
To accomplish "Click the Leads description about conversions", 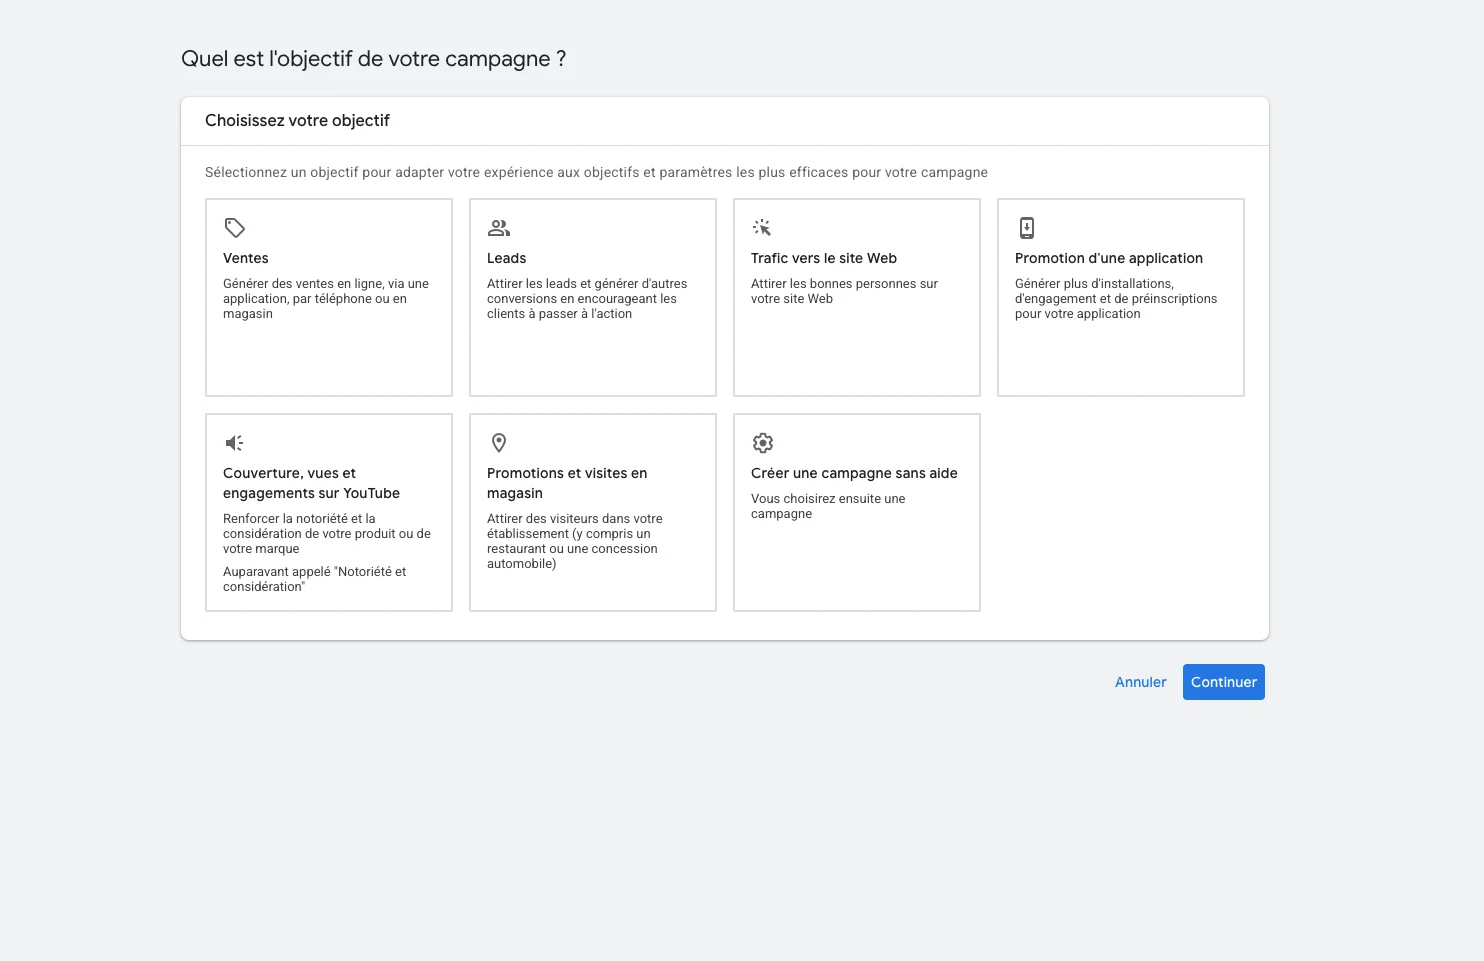I will [x=587, y=299].
